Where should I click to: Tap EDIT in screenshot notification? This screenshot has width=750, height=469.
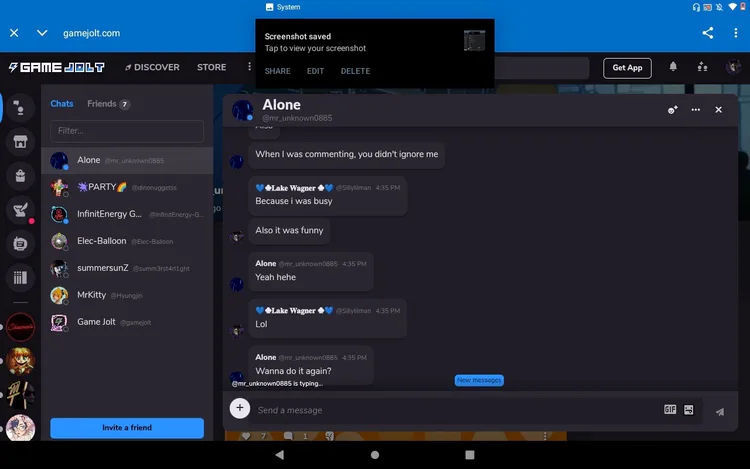point(315,71)
